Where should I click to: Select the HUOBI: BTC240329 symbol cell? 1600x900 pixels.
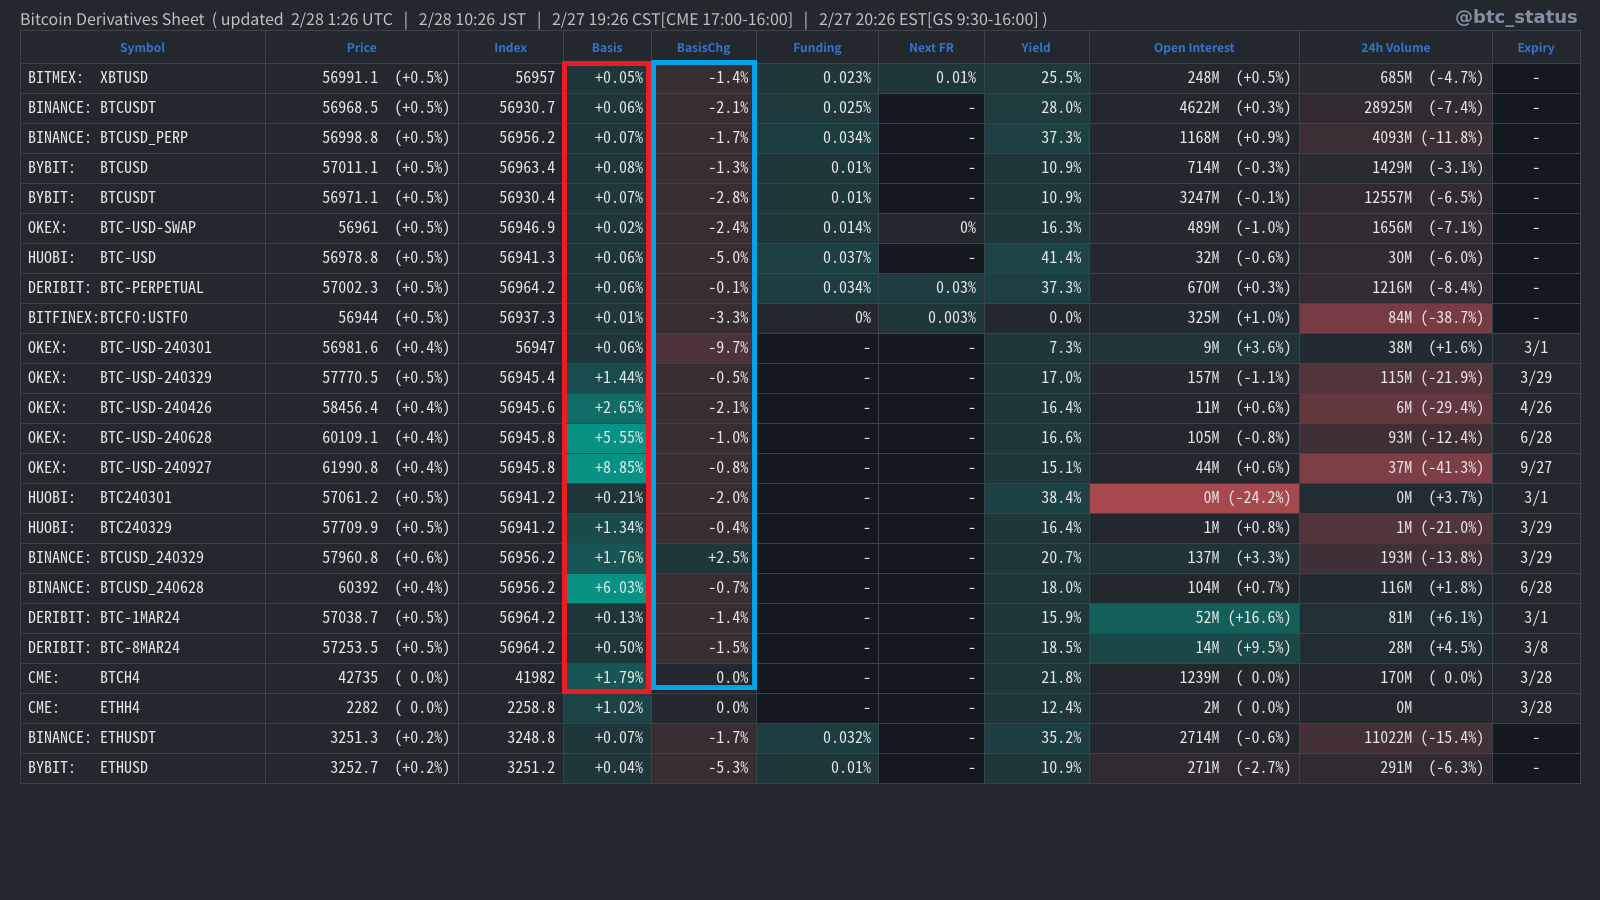[143, 528]
